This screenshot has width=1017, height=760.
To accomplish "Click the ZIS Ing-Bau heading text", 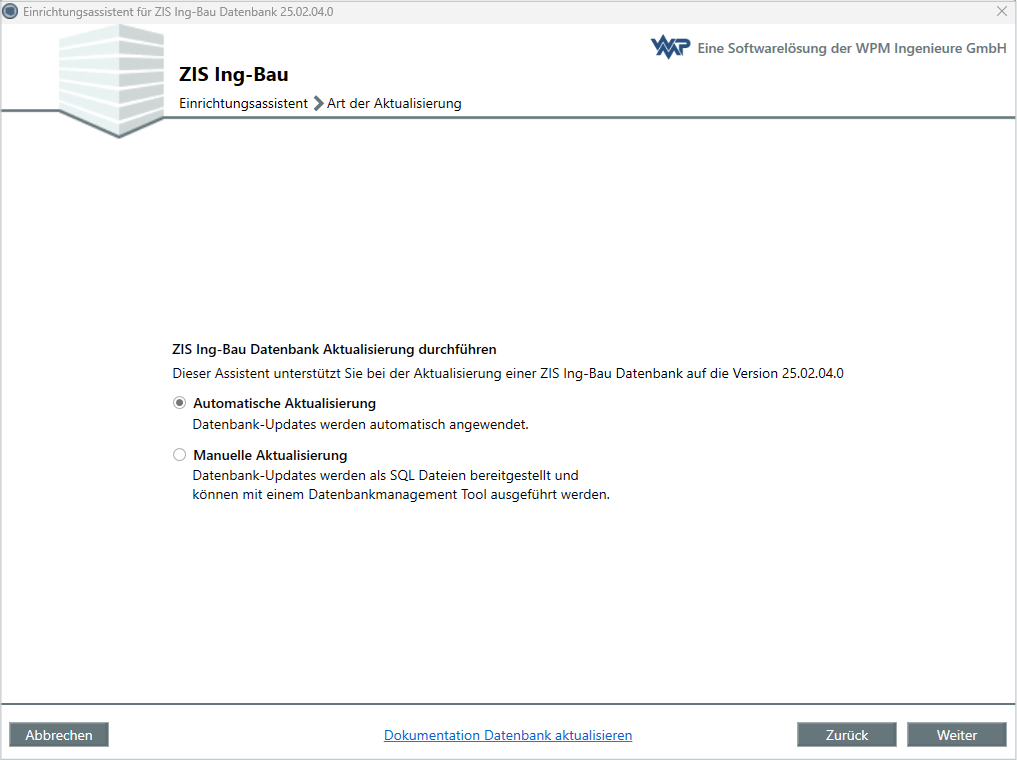I will (234, 74).
